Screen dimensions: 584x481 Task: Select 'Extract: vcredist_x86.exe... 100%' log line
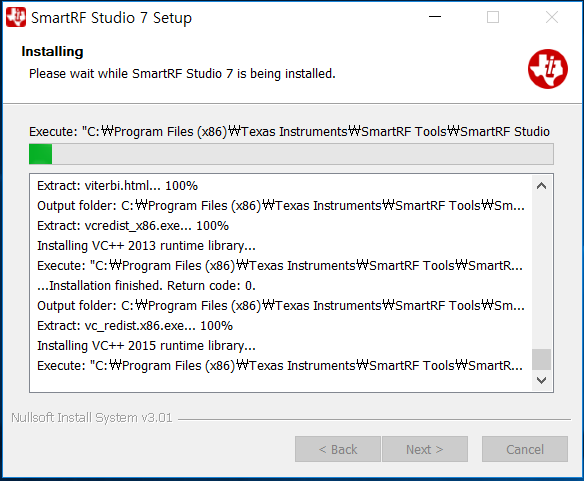coord(133,225)
